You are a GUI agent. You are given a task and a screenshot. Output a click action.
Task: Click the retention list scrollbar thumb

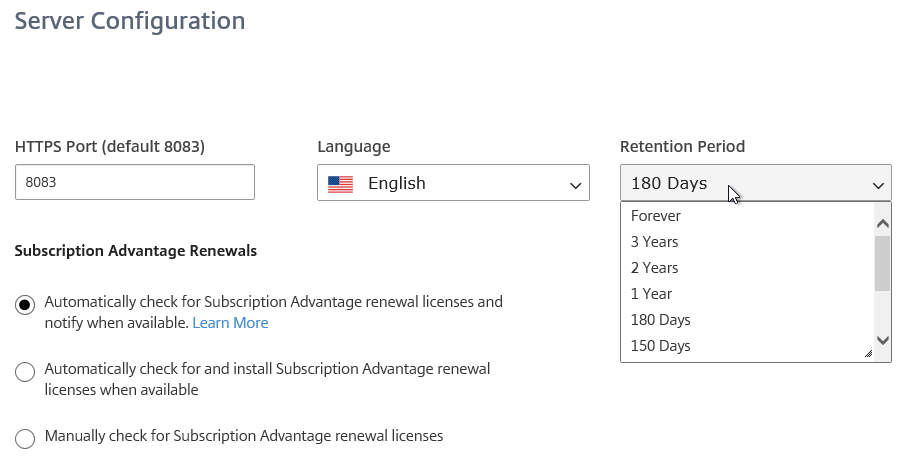point(883,263)
